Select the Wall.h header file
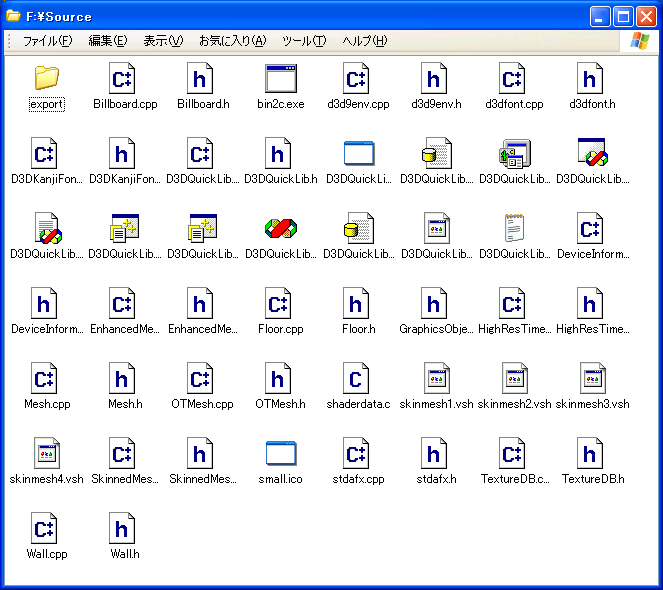Viewport: 663px width, 590px height. 124,528
